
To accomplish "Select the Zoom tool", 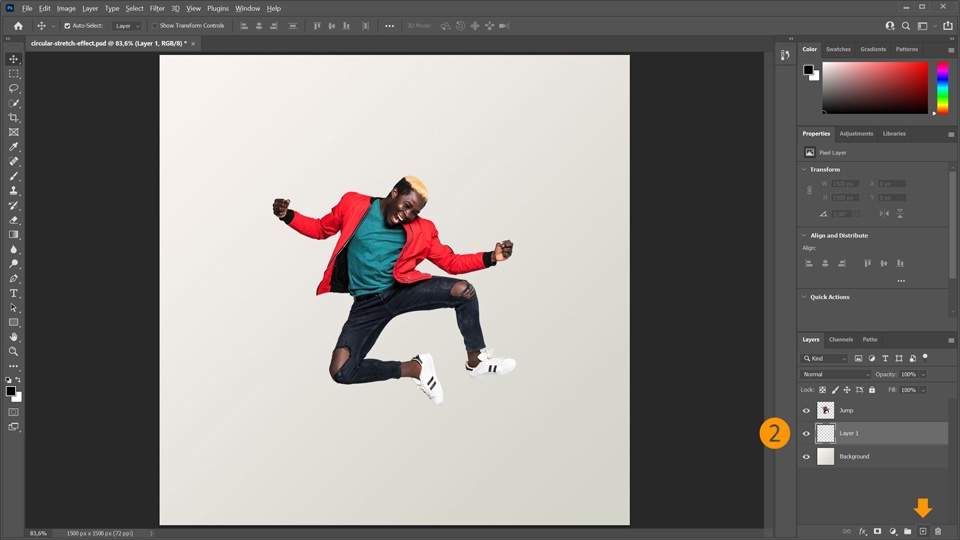I will (14, 351).
